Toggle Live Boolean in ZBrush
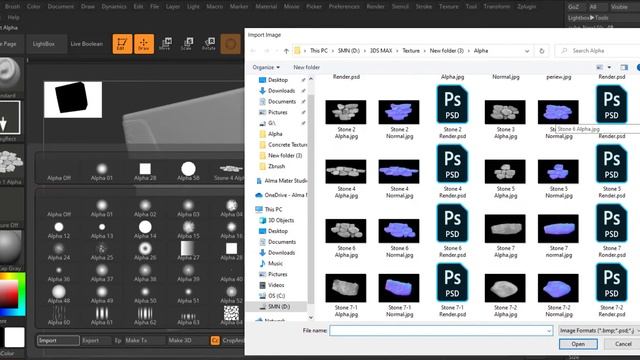Screen dimensions: 640x360 click(x=87, y=44)
